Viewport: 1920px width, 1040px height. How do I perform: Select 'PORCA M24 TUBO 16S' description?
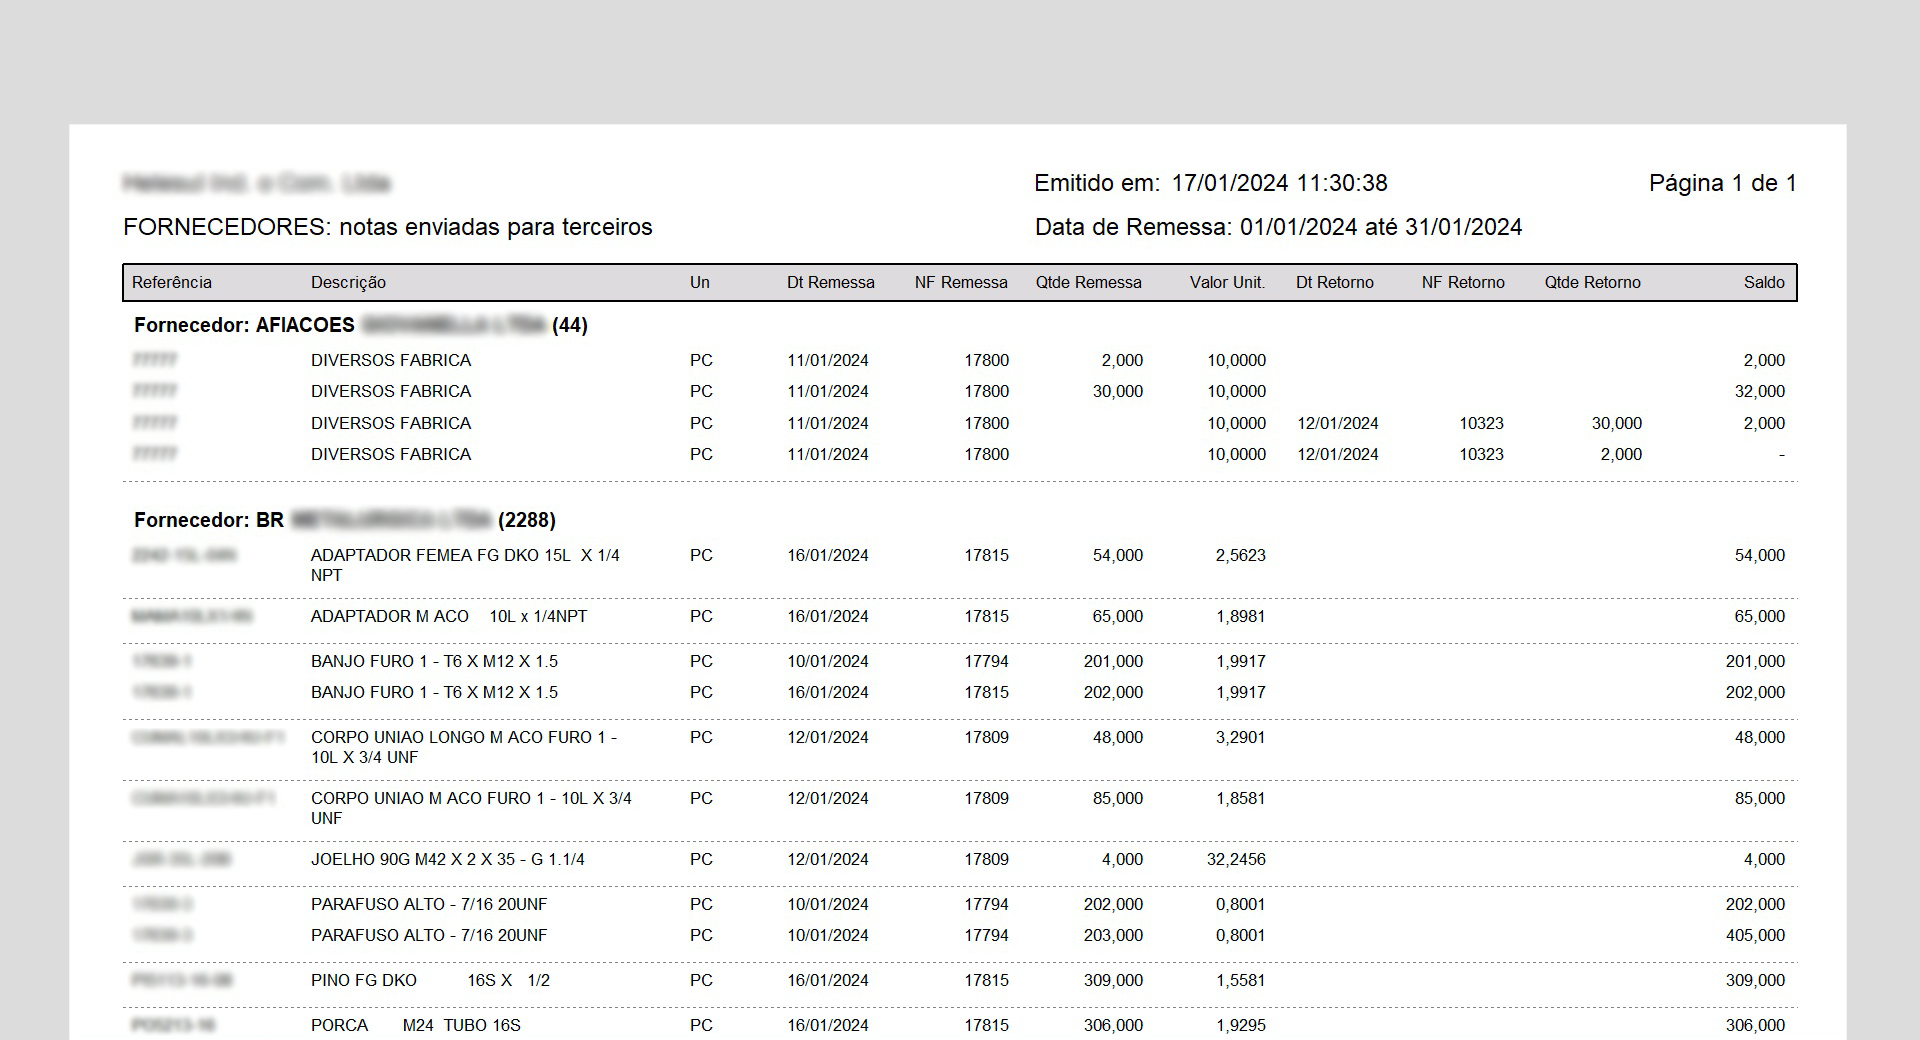416,1025
